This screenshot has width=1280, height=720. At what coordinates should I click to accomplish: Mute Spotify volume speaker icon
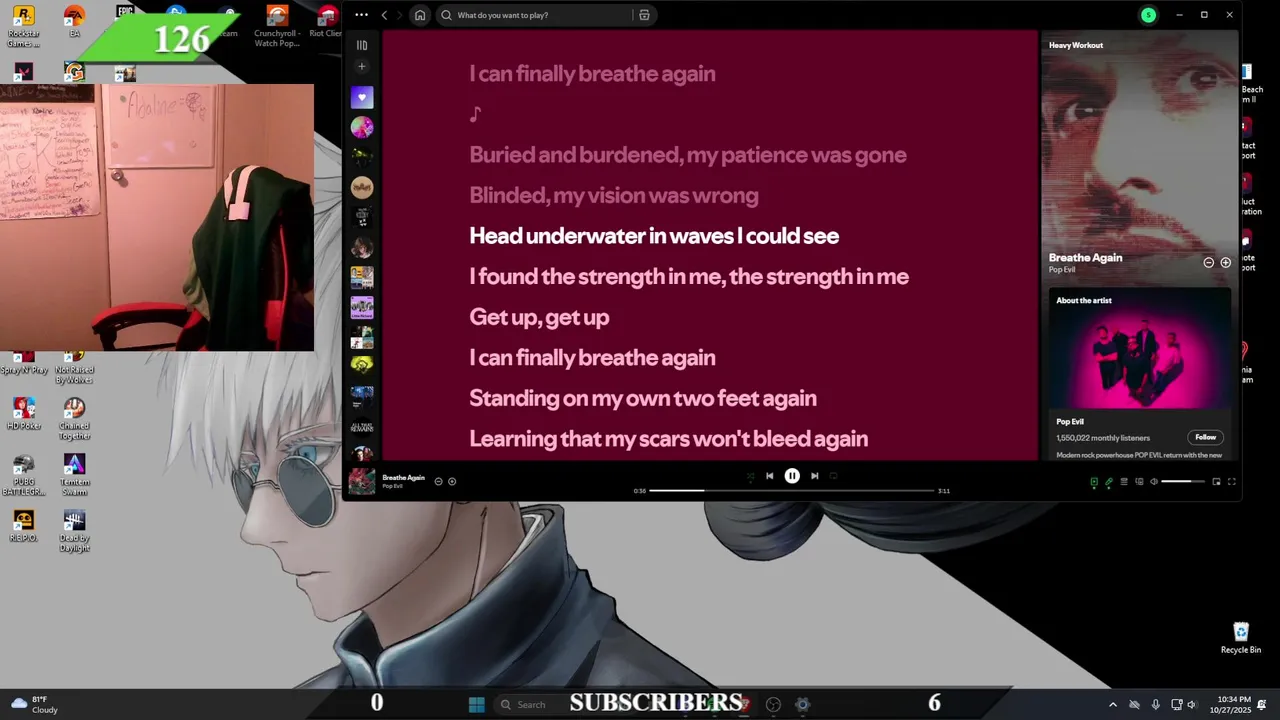pyautogui.click(x=1154, y=482)
